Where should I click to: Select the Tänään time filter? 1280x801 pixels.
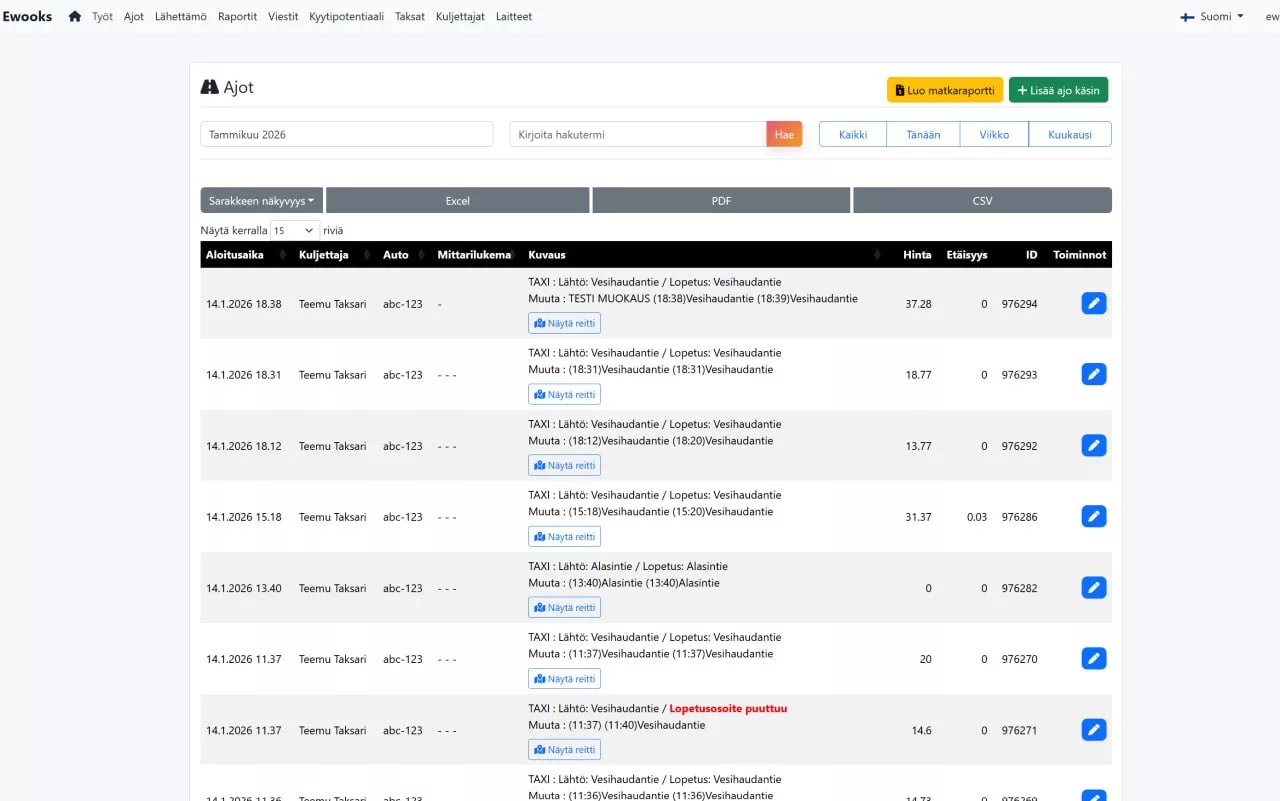[923, 134]
